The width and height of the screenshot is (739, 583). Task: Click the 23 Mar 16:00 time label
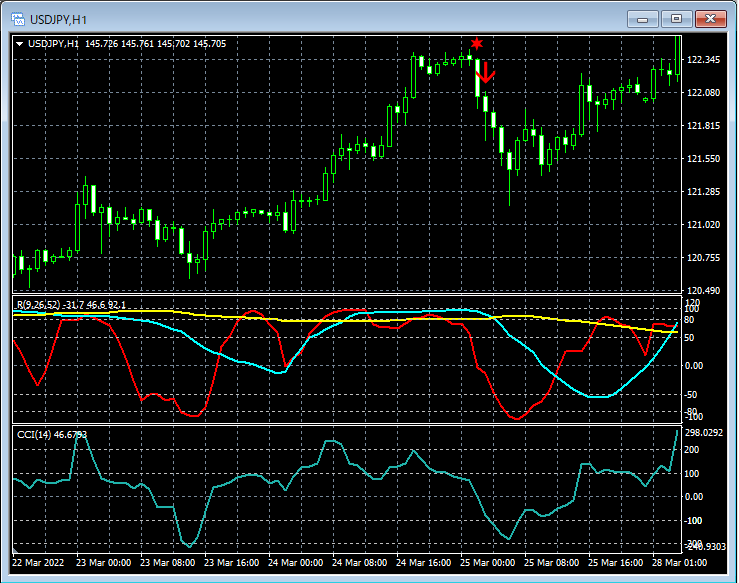pos(231,563)
